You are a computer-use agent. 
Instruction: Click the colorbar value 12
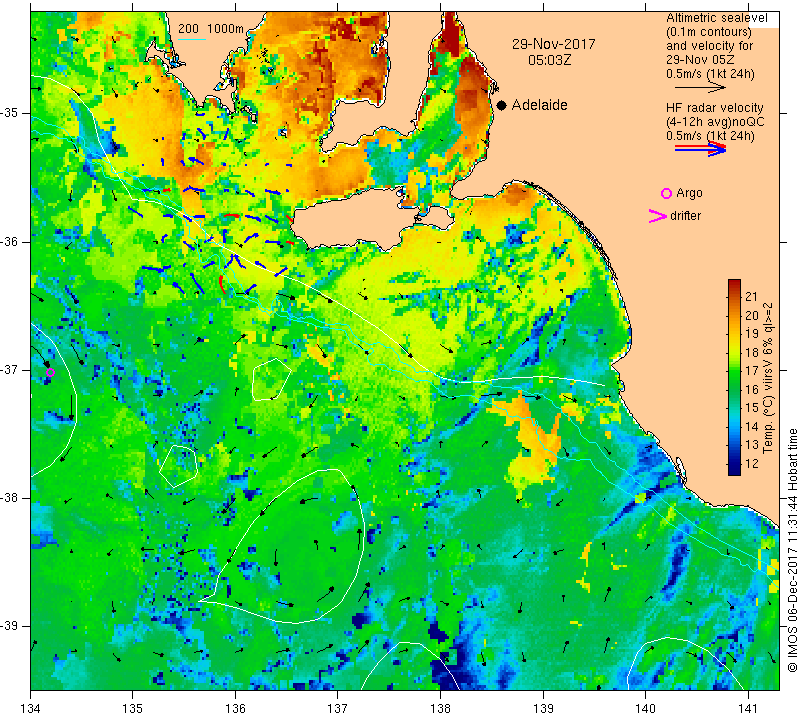(752, 463)
